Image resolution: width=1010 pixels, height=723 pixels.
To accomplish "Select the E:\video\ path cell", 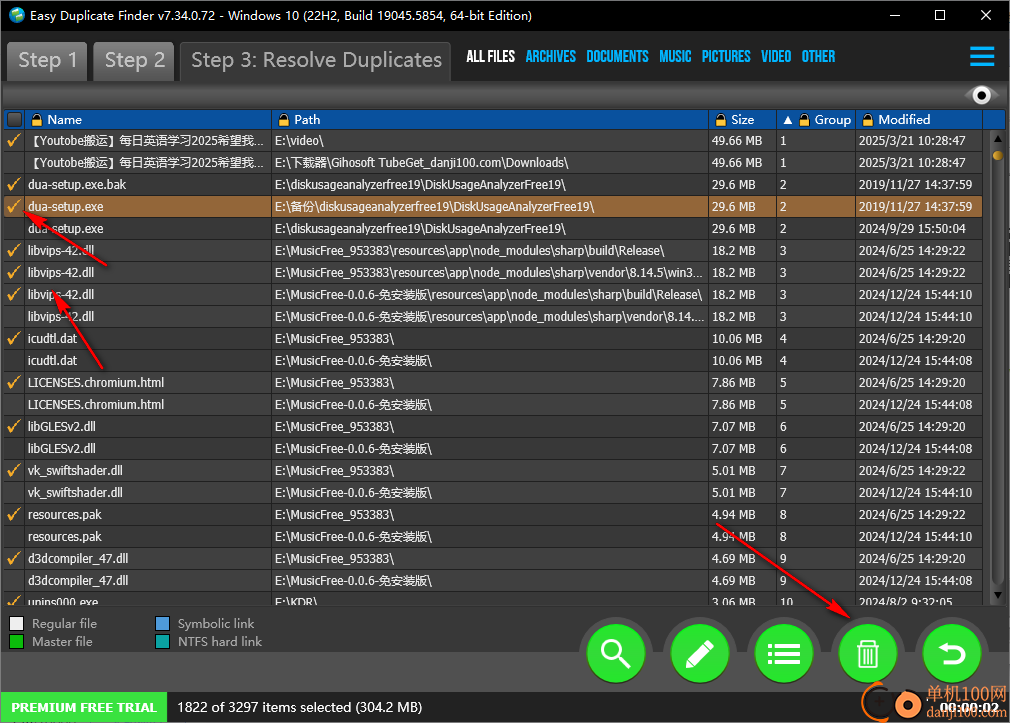I will [490, 140].
